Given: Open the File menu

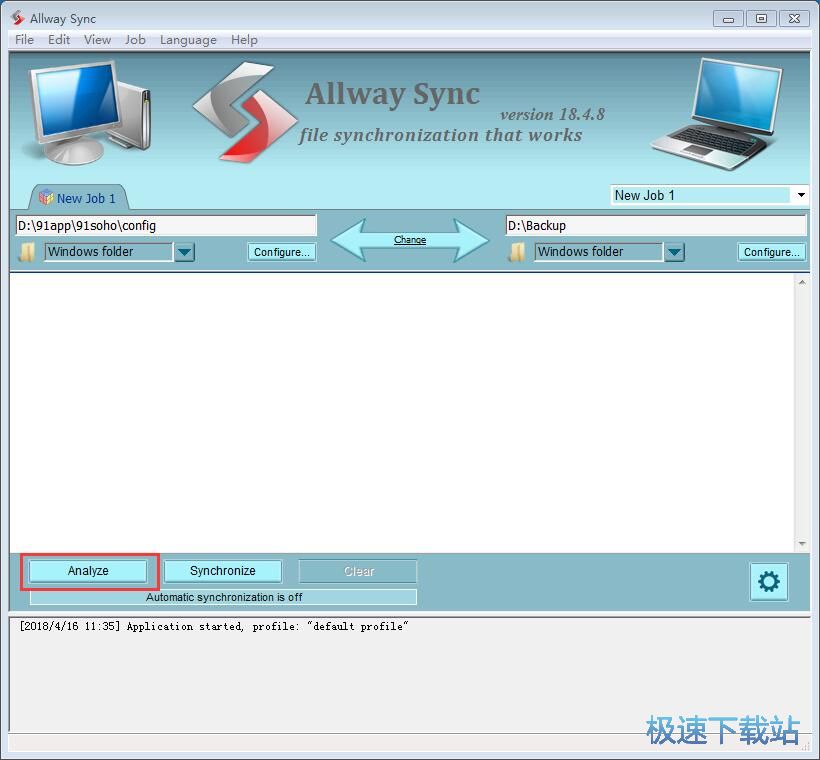Looking at the screenshot, I should (x=24, y=40).
